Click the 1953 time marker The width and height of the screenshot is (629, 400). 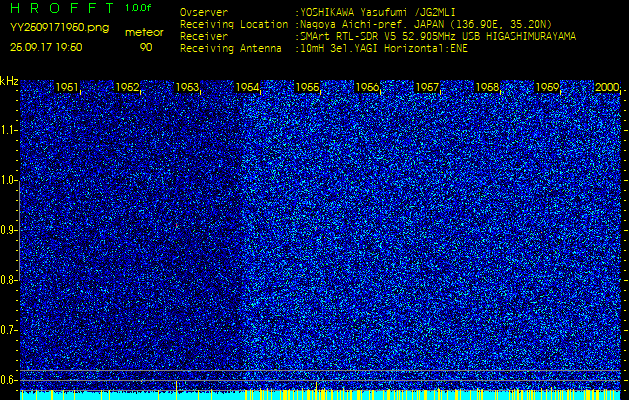(187, 87)
